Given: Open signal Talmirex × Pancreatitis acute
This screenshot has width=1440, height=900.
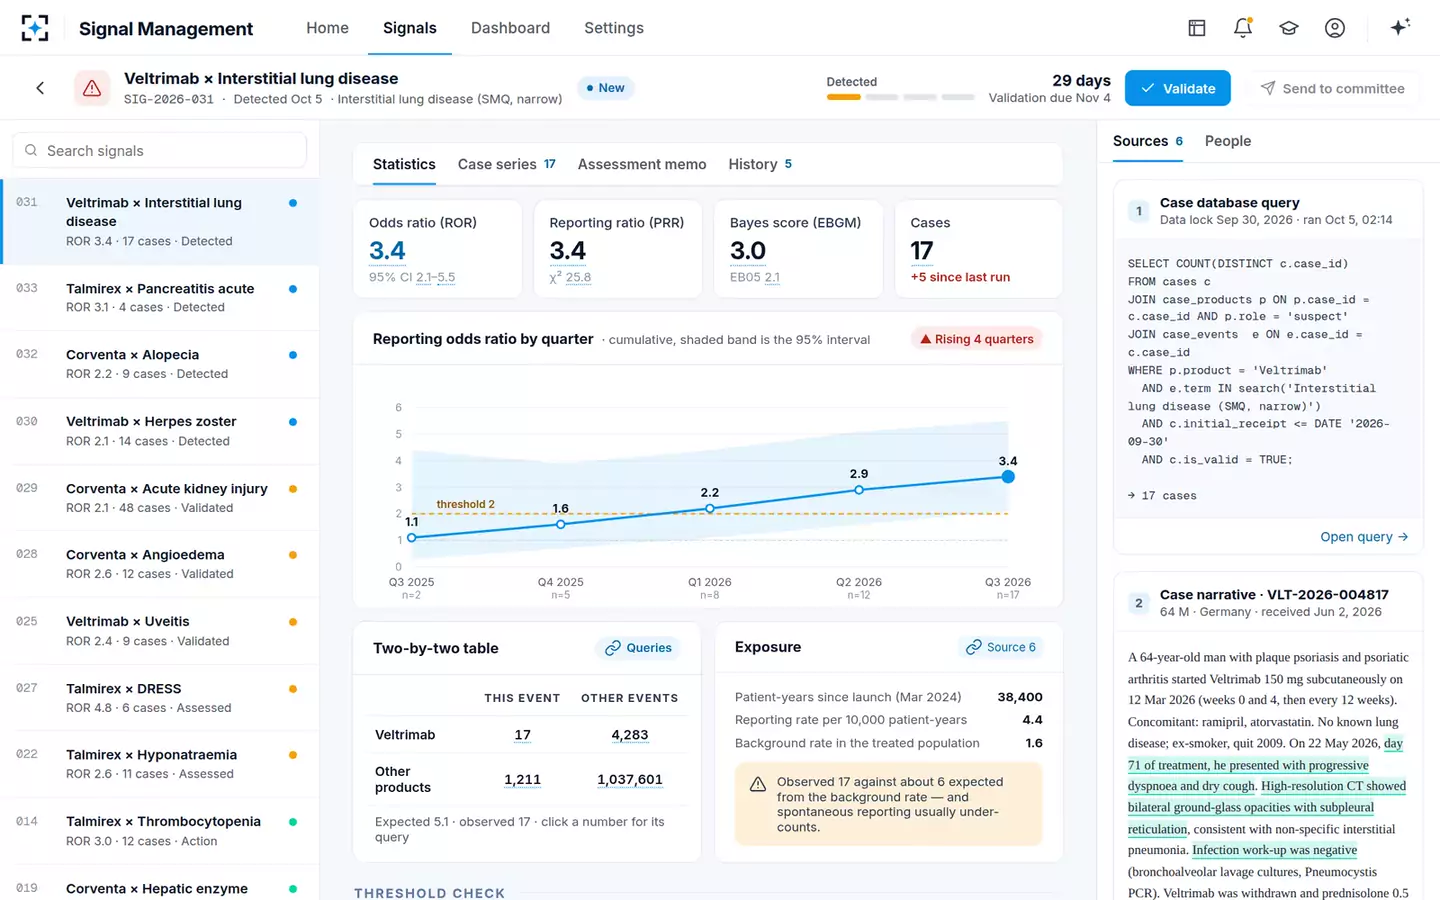Looking at the screenshot, I should [x=160, y=298].
